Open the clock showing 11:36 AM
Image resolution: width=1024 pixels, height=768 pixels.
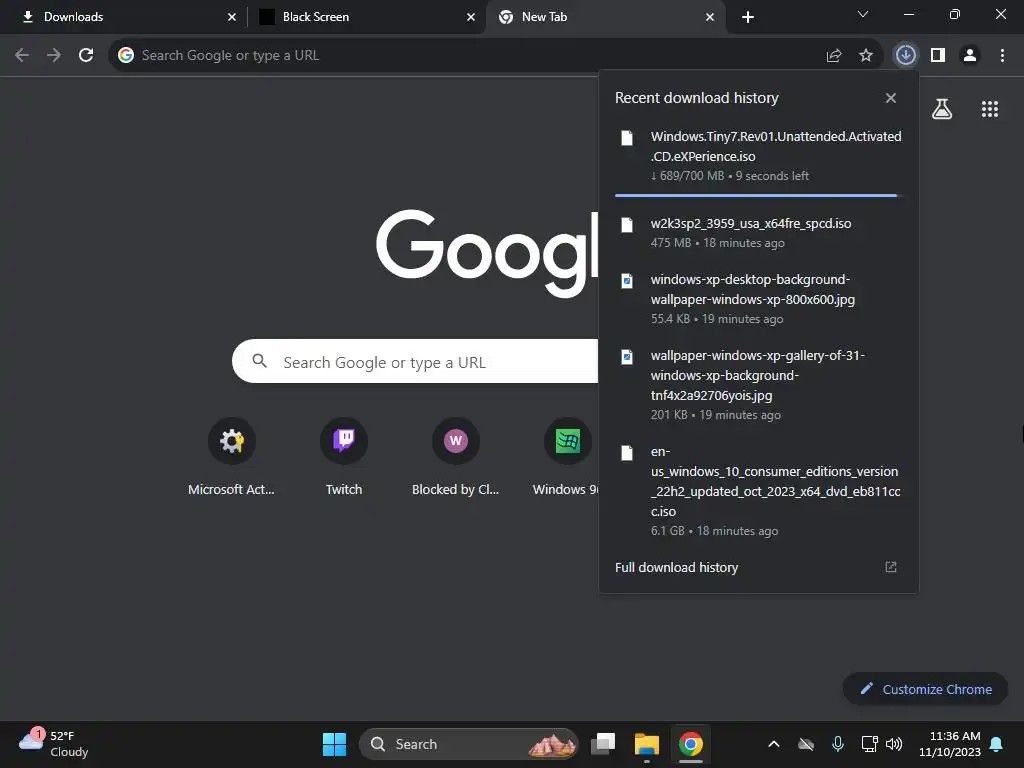950,744
